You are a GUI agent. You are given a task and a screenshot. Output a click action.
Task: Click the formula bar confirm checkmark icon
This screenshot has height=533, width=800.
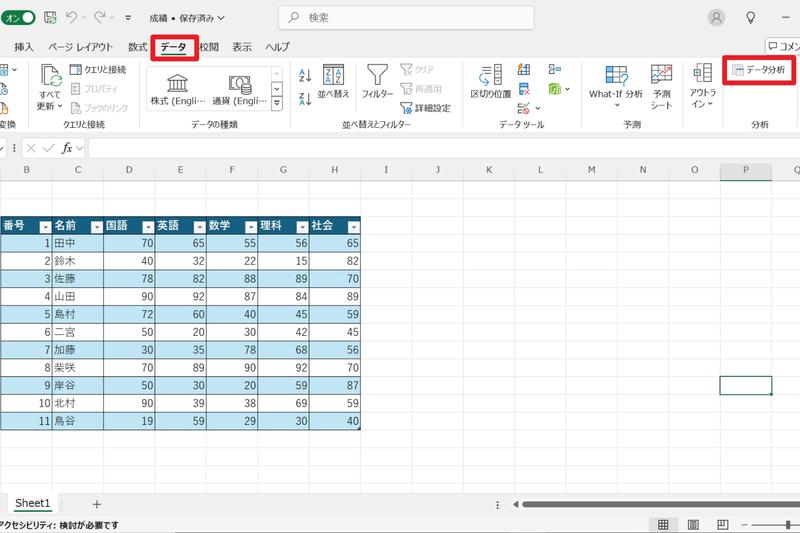[49, 148]
